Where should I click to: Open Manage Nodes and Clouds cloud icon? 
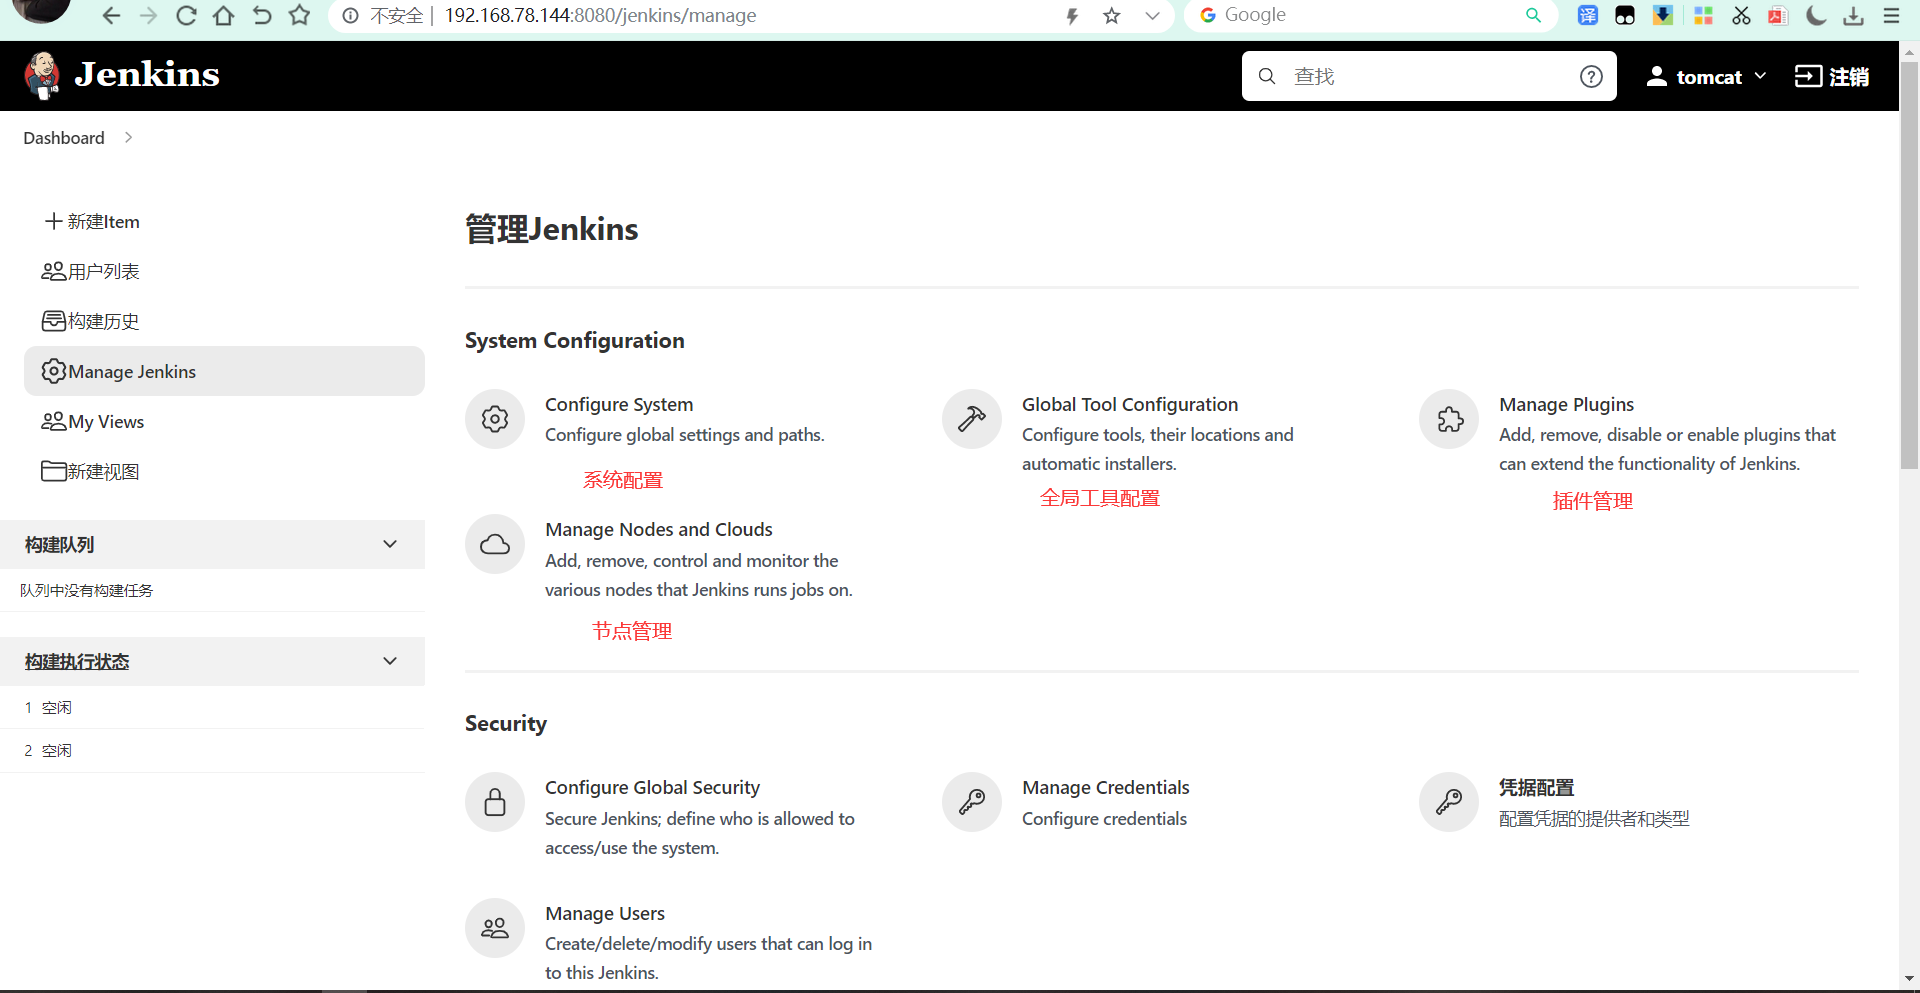(x=494, y=544)
